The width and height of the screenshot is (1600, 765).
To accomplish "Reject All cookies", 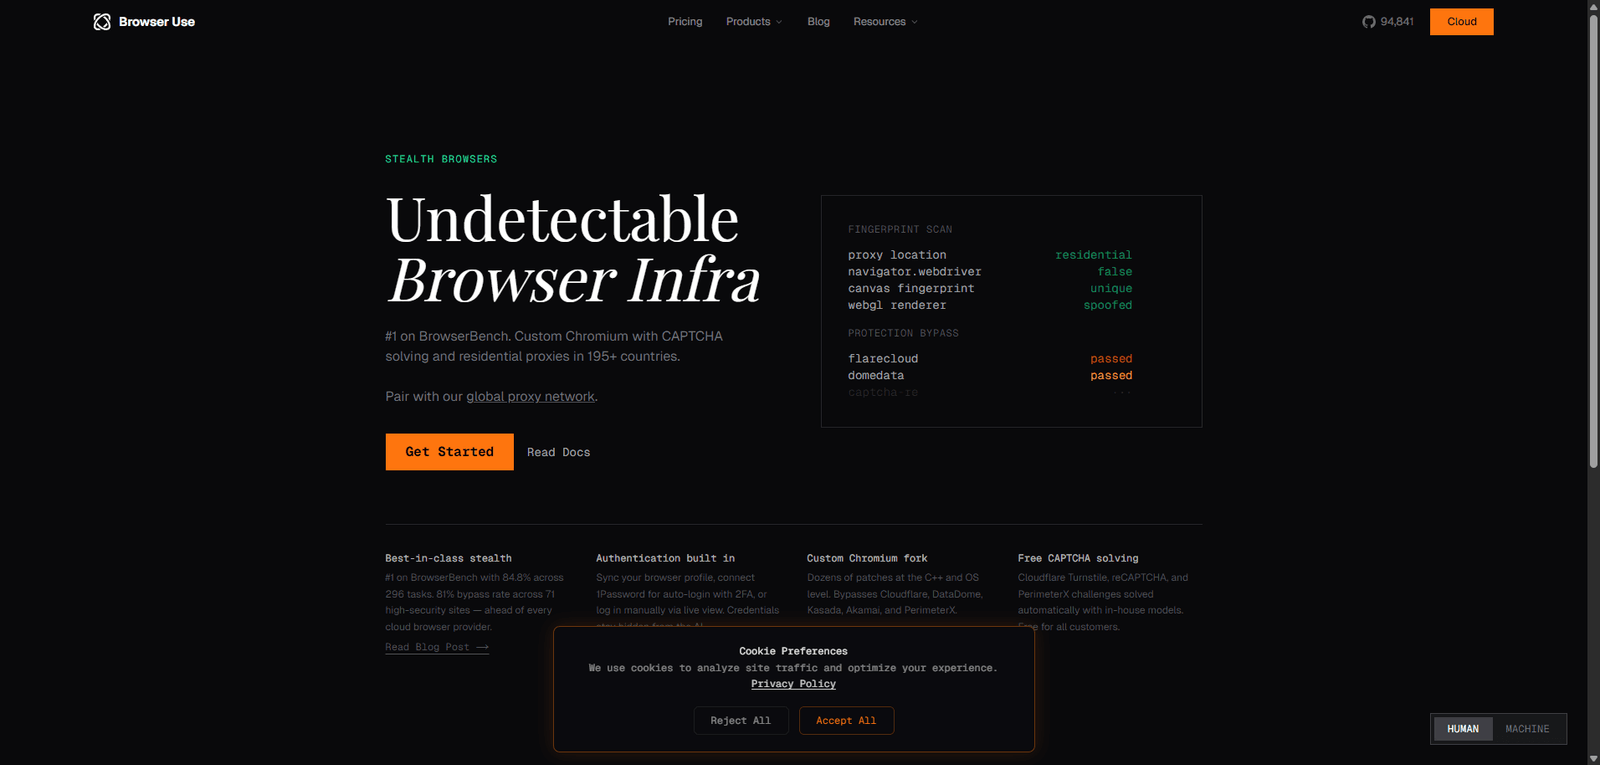I will [740, 721].
